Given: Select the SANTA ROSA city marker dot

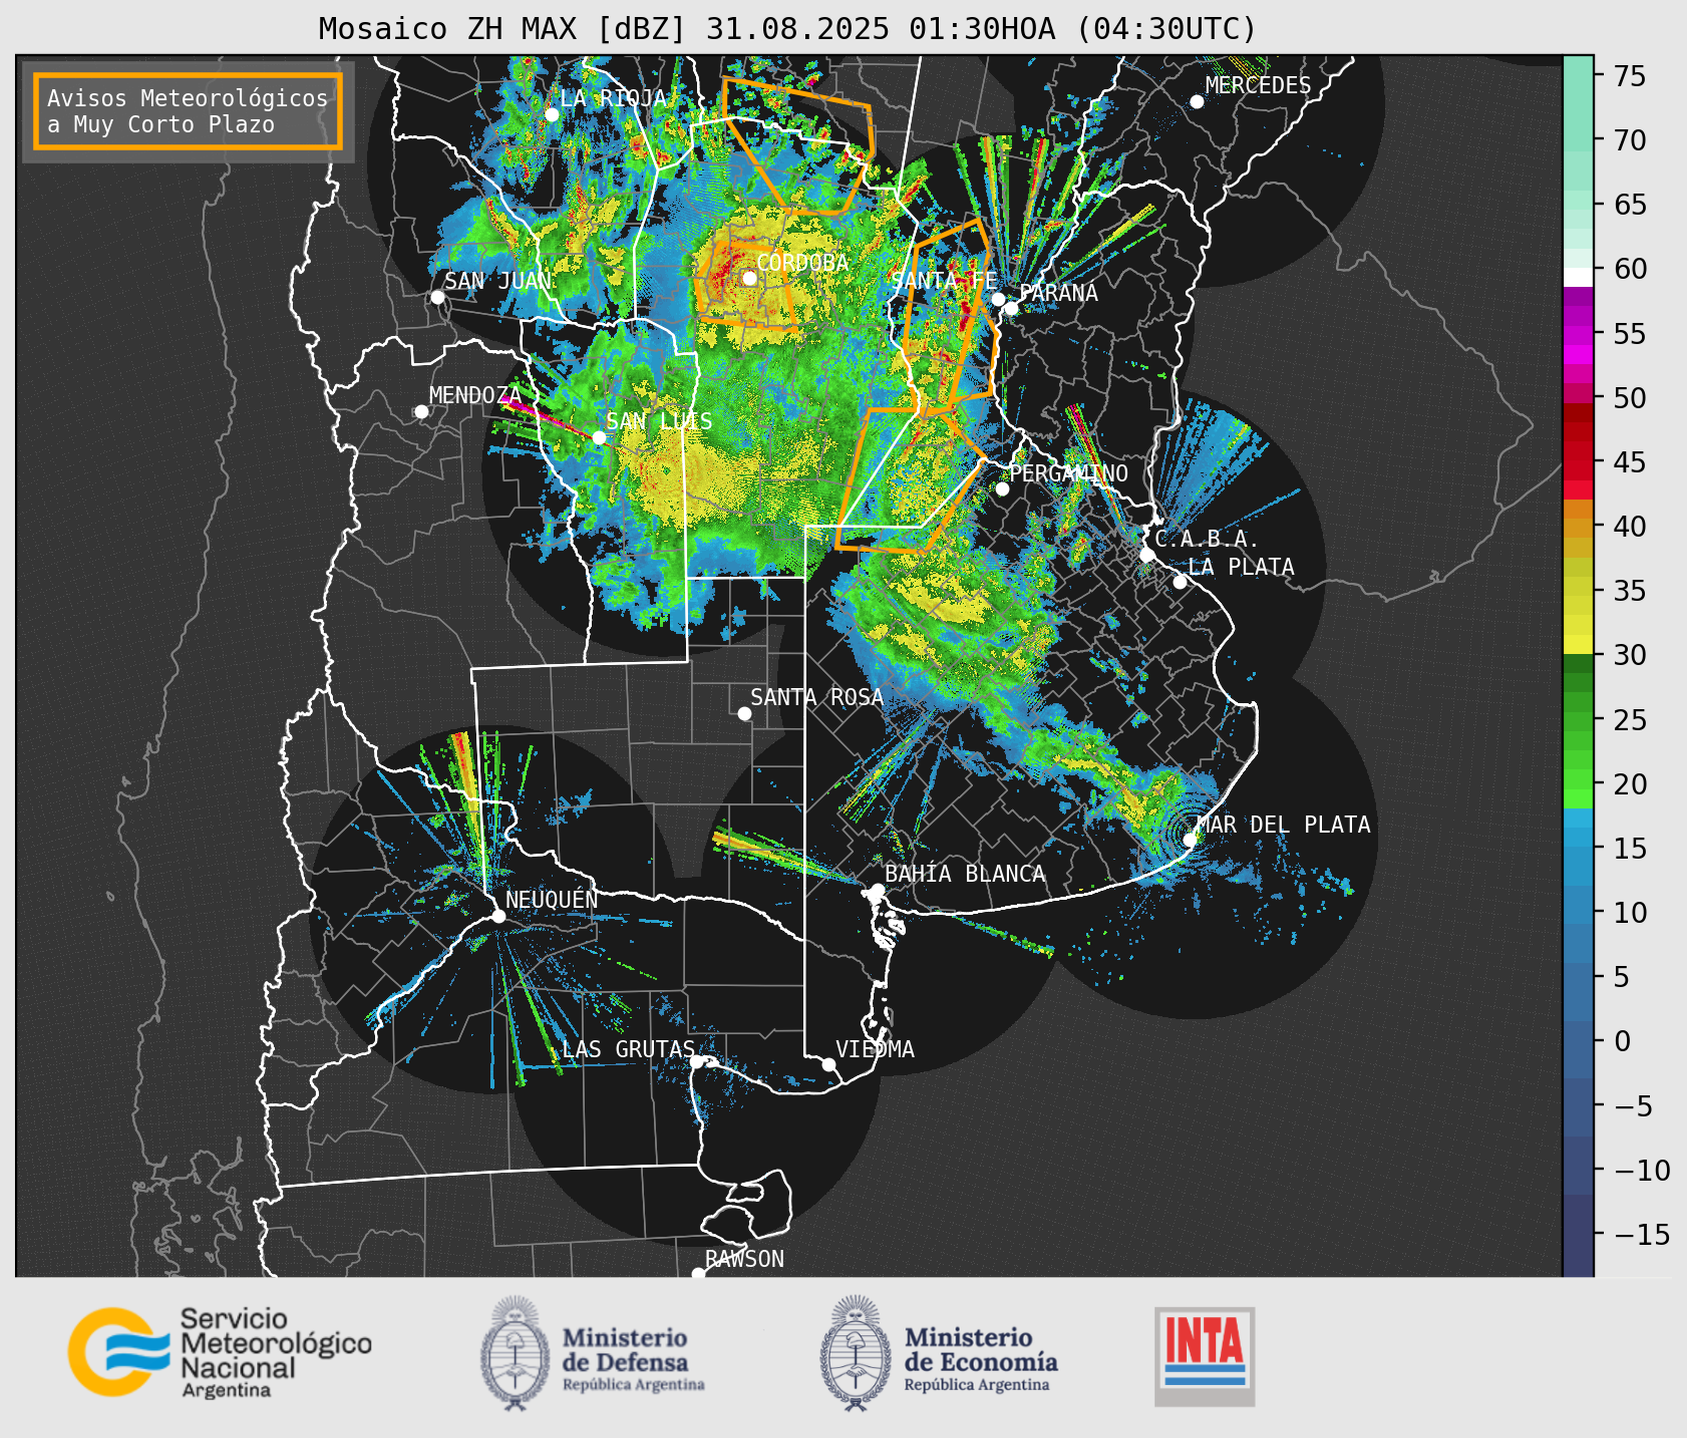Looking at the screenshot, I should (x=744, y=713).
